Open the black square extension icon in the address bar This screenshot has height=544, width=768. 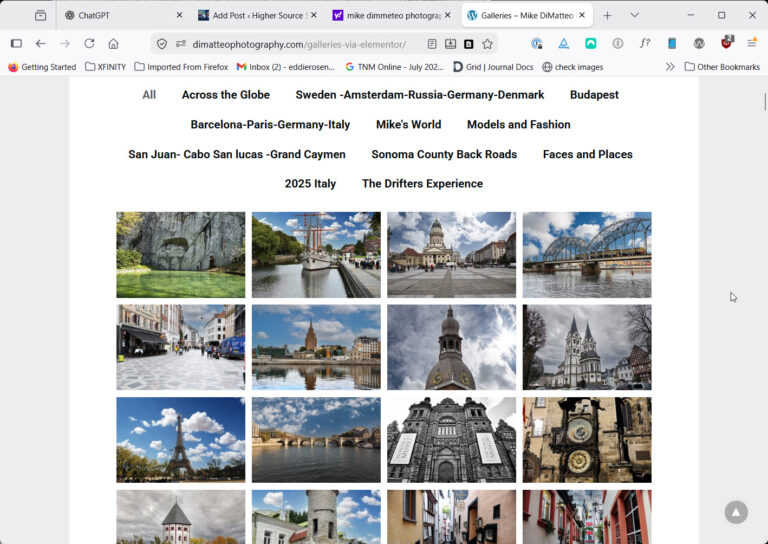pos(469,44)
